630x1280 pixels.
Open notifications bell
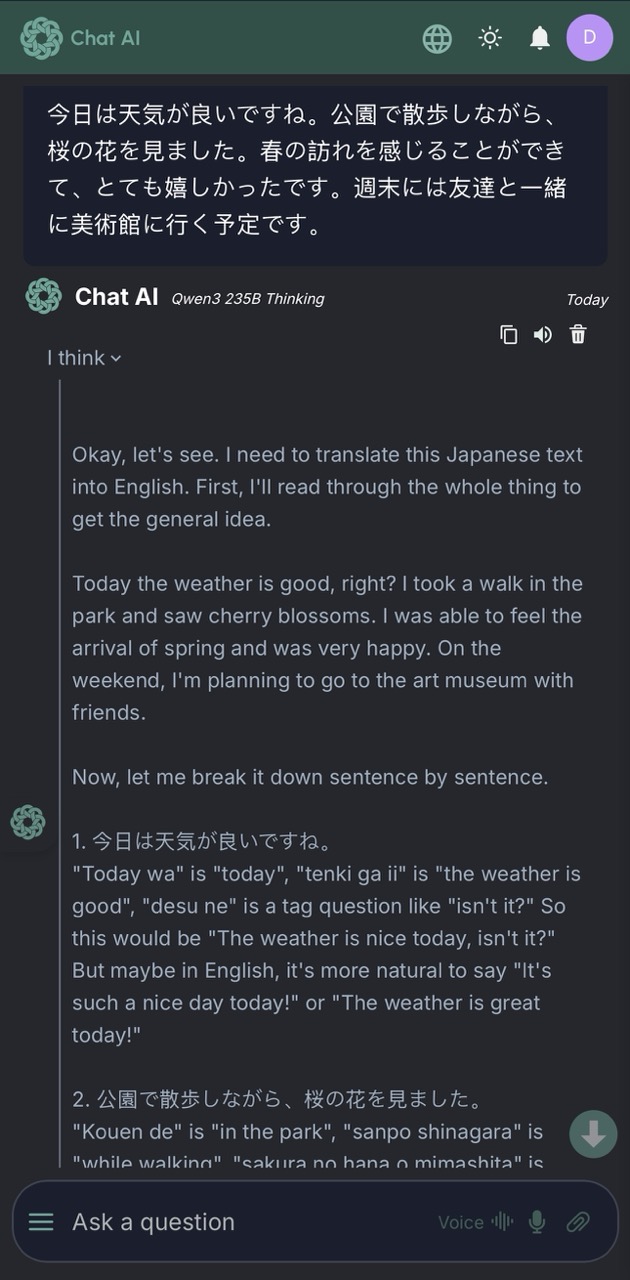pos(540,38)
